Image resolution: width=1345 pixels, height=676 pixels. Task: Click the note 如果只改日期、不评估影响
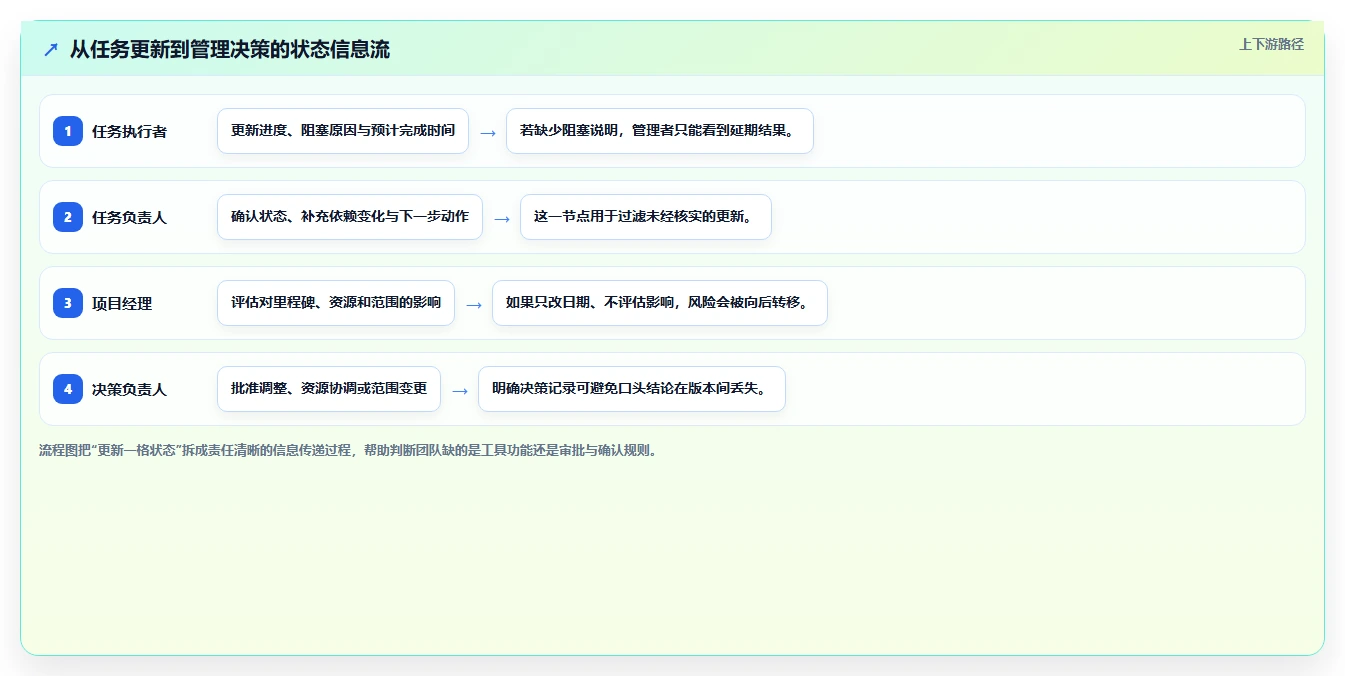pyautogui.click(x=660, y=303)
